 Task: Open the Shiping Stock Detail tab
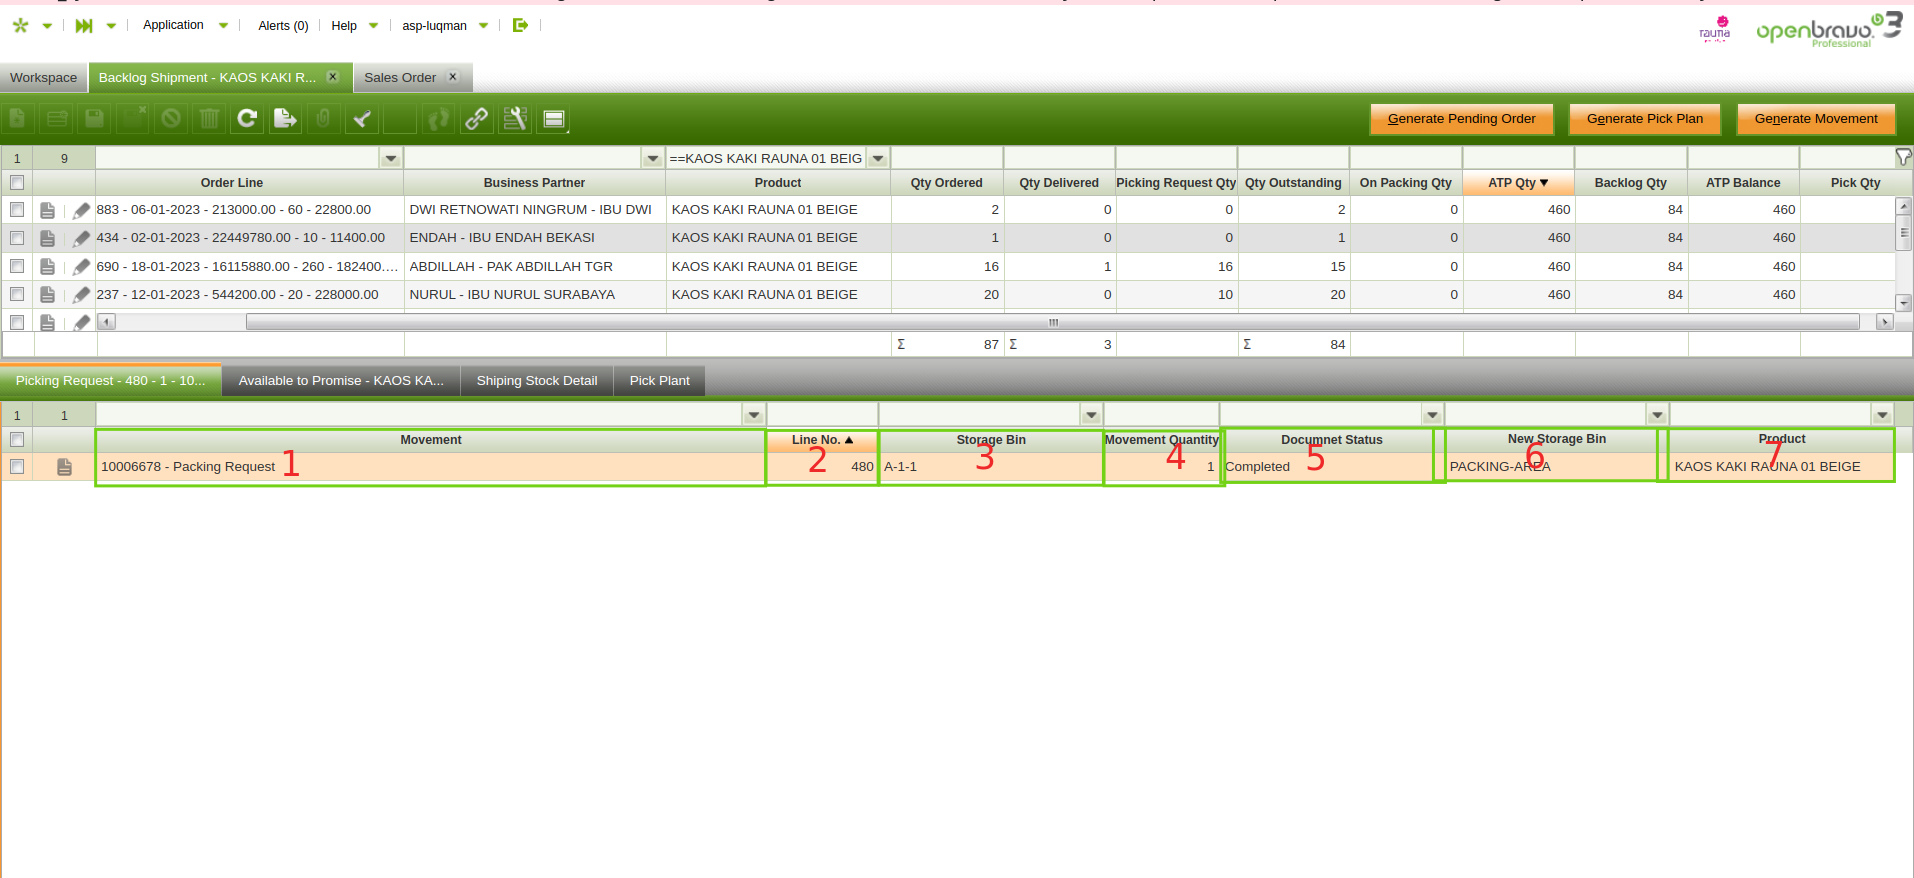(x=536, y=381)
